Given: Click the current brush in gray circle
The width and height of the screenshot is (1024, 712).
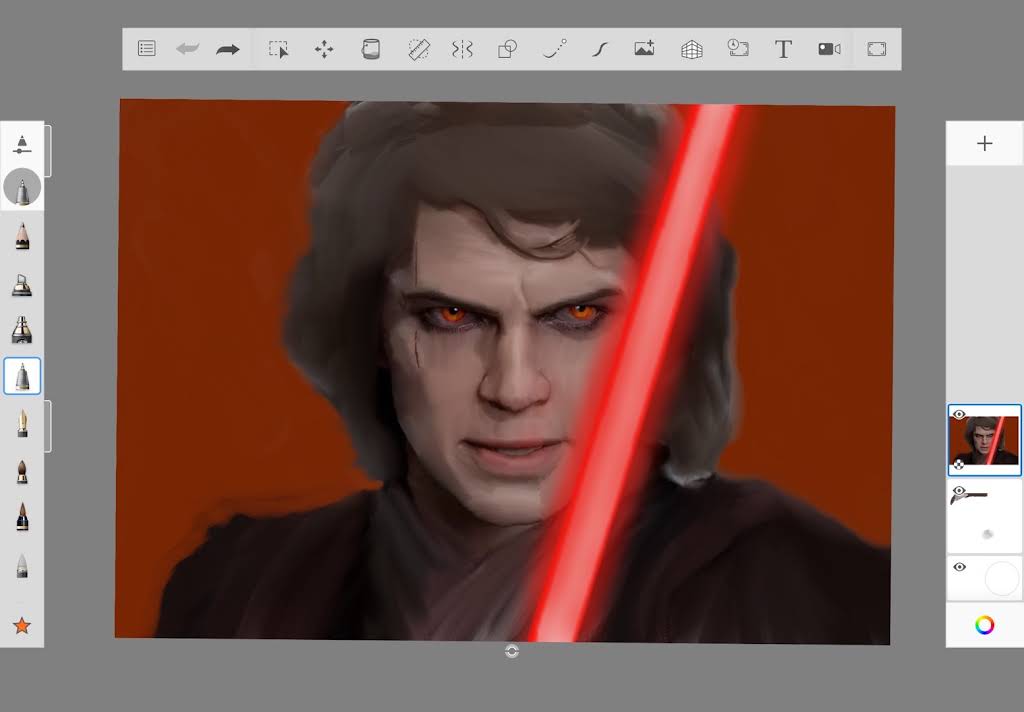Looking at the screenshot, I should click(22, 188).
